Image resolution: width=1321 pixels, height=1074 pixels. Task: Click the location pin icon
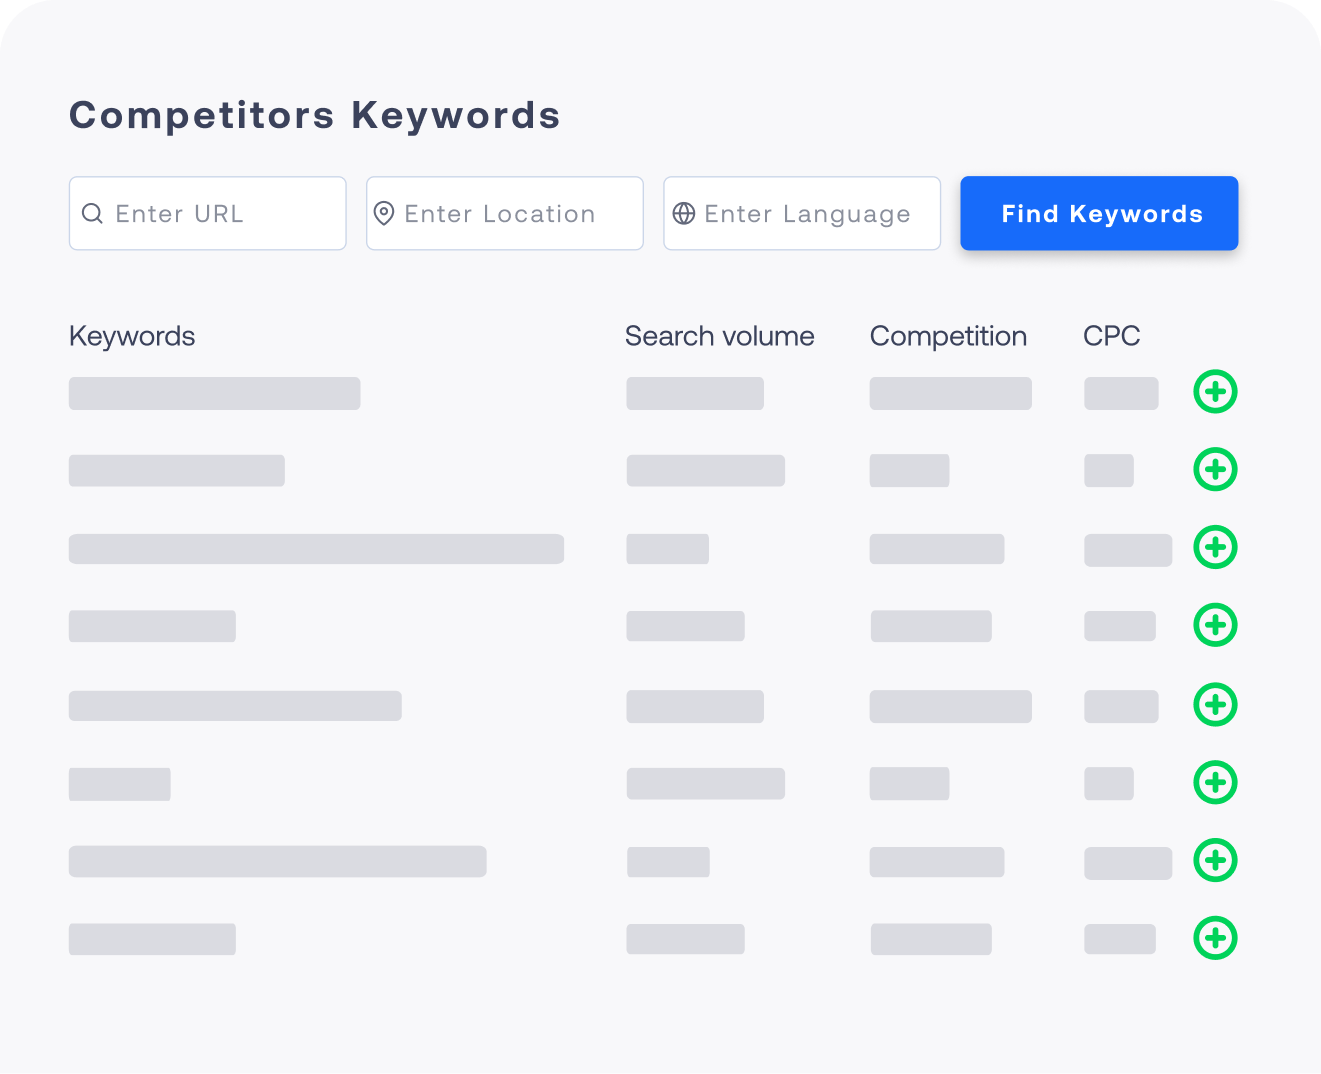pos(386,213)
